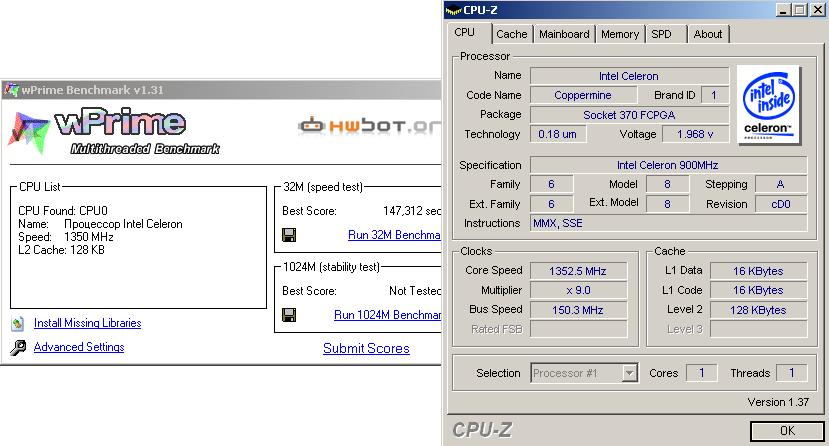829x446 pixels.
Task: Click OK in CPU-Z
Action: 787,431
